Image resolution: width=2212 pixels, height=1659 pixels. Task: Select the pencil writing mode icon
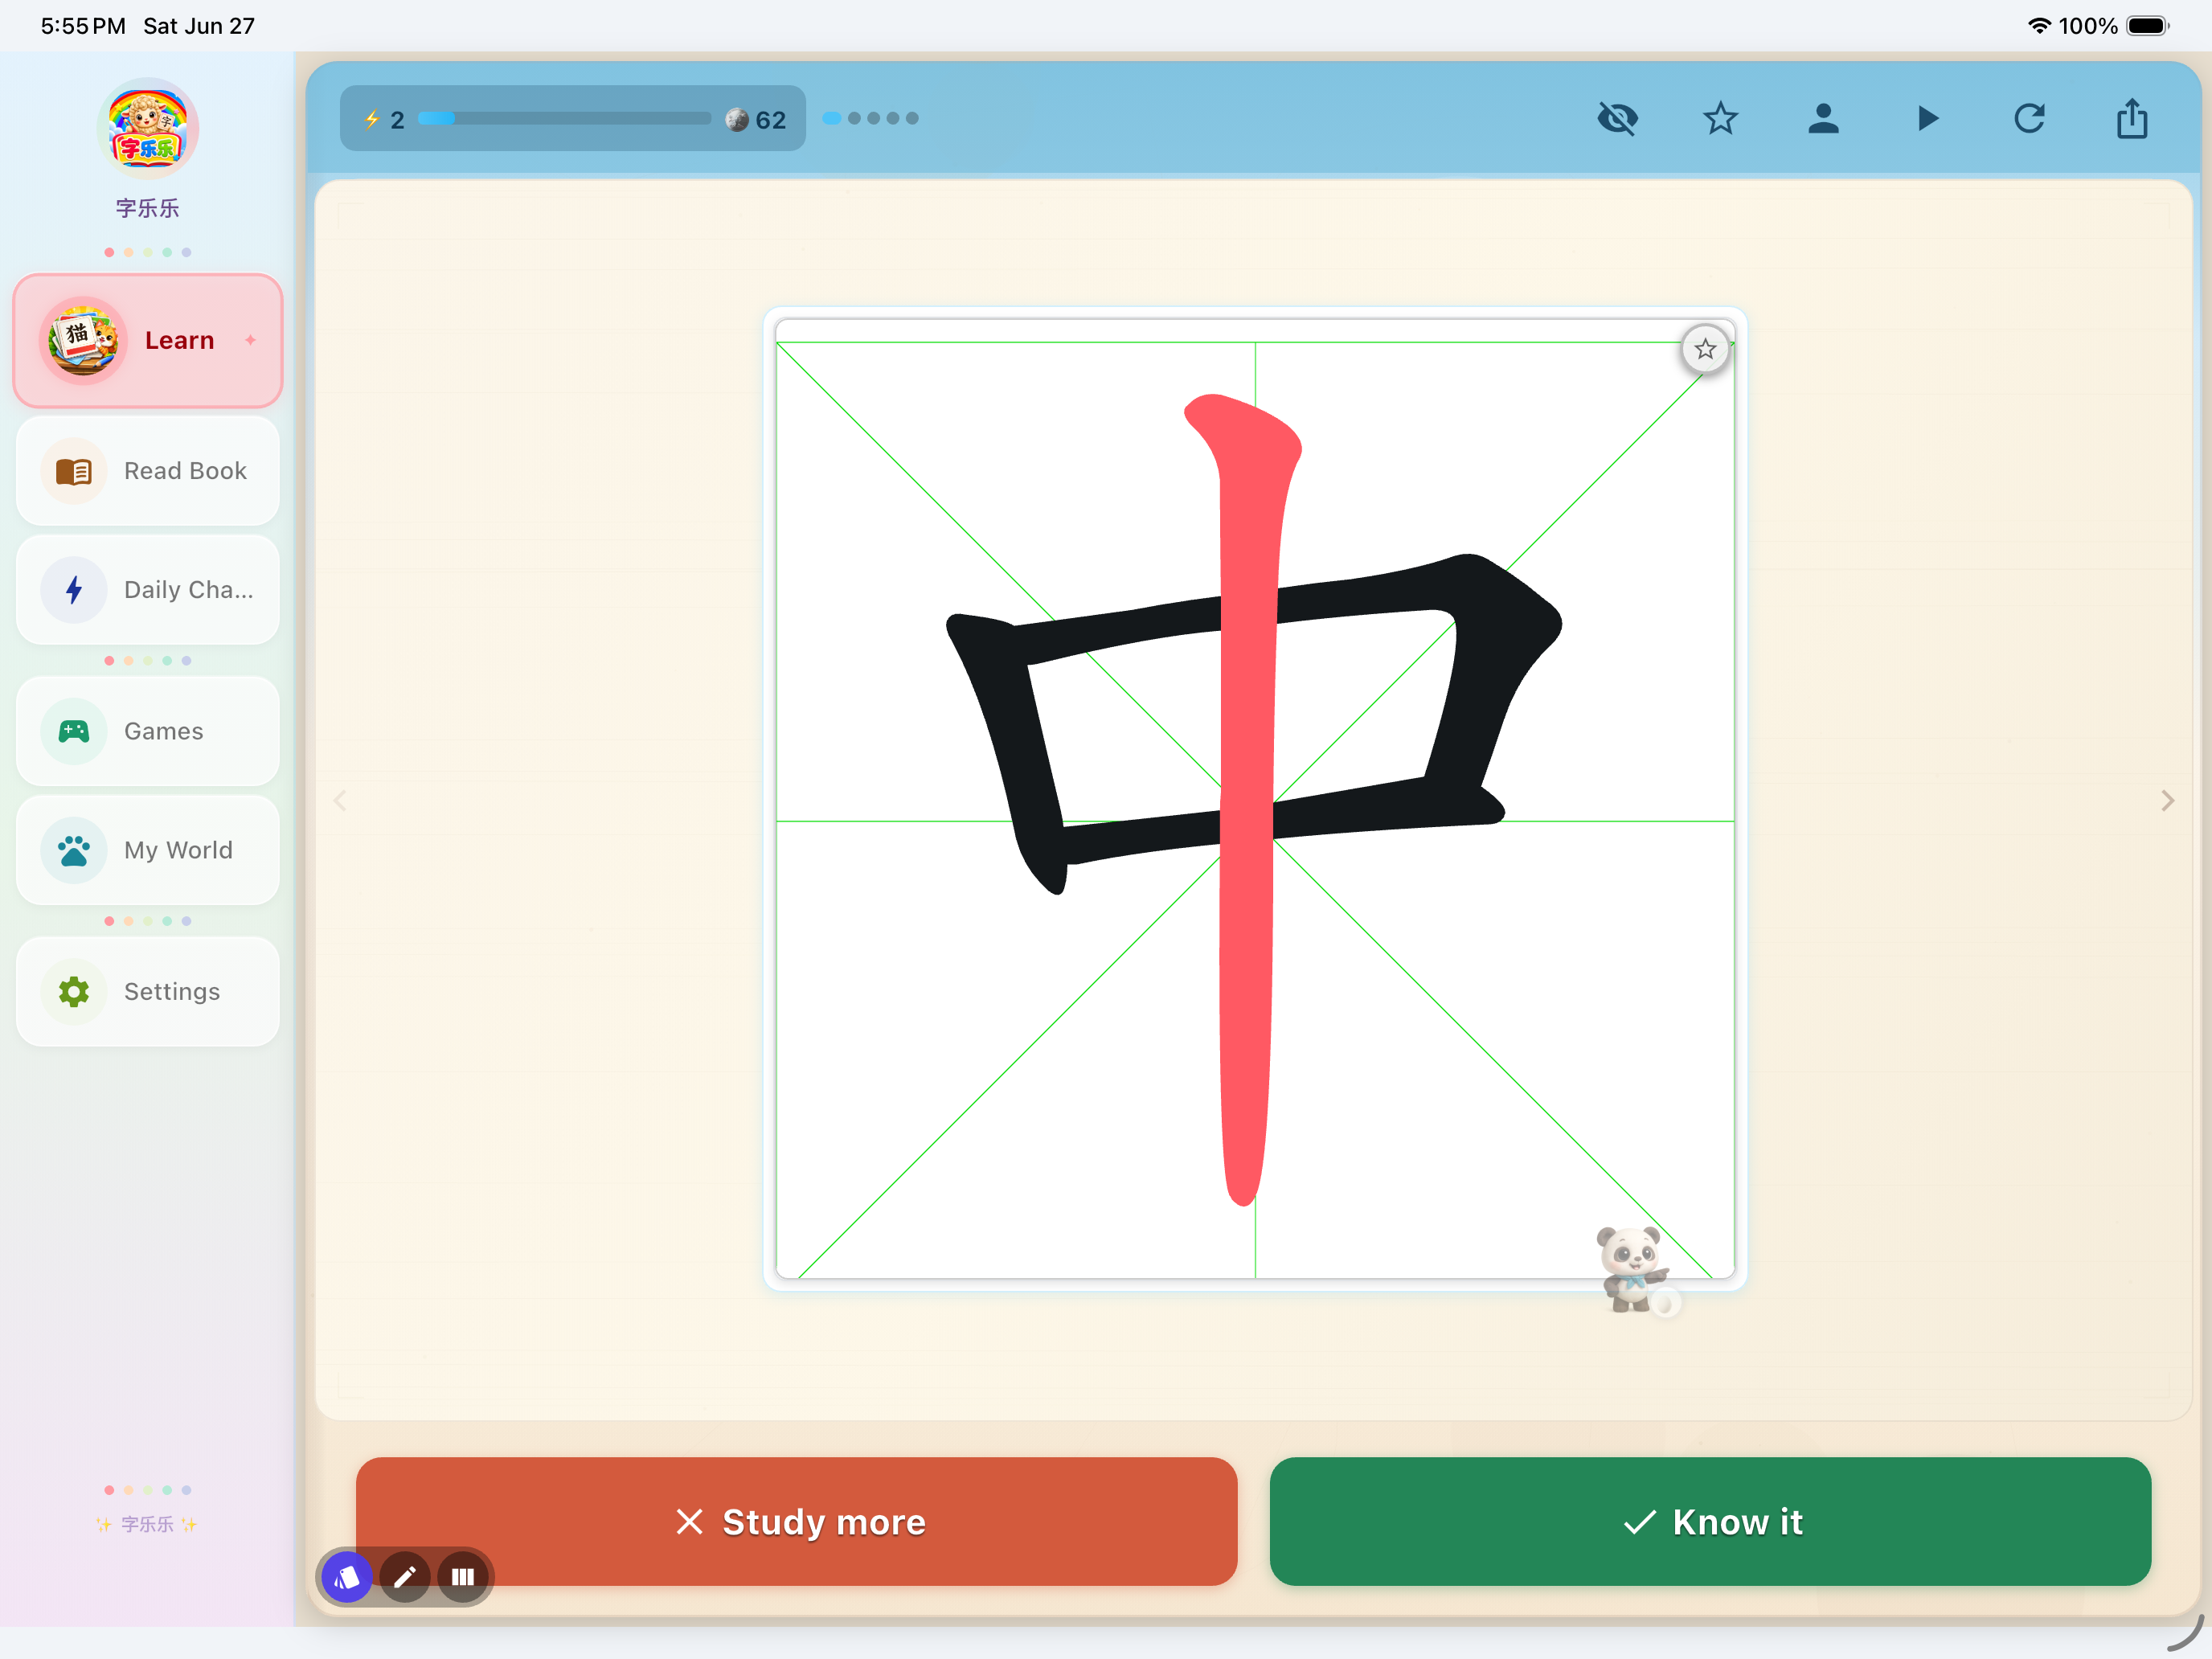405,1577
